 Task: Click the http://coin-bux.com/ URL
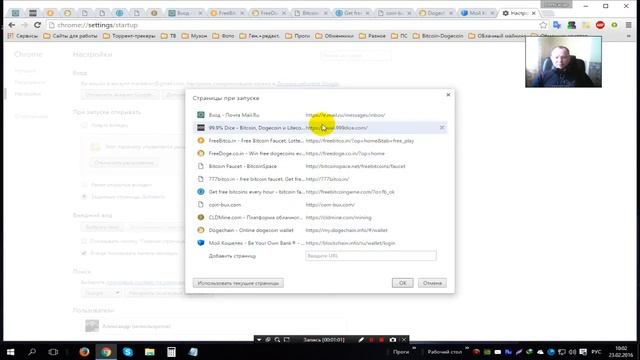coord(330,205)
